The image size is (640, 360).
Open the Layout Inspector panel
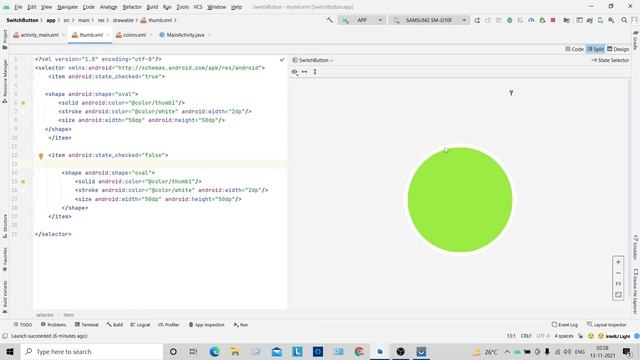(607, 324)
